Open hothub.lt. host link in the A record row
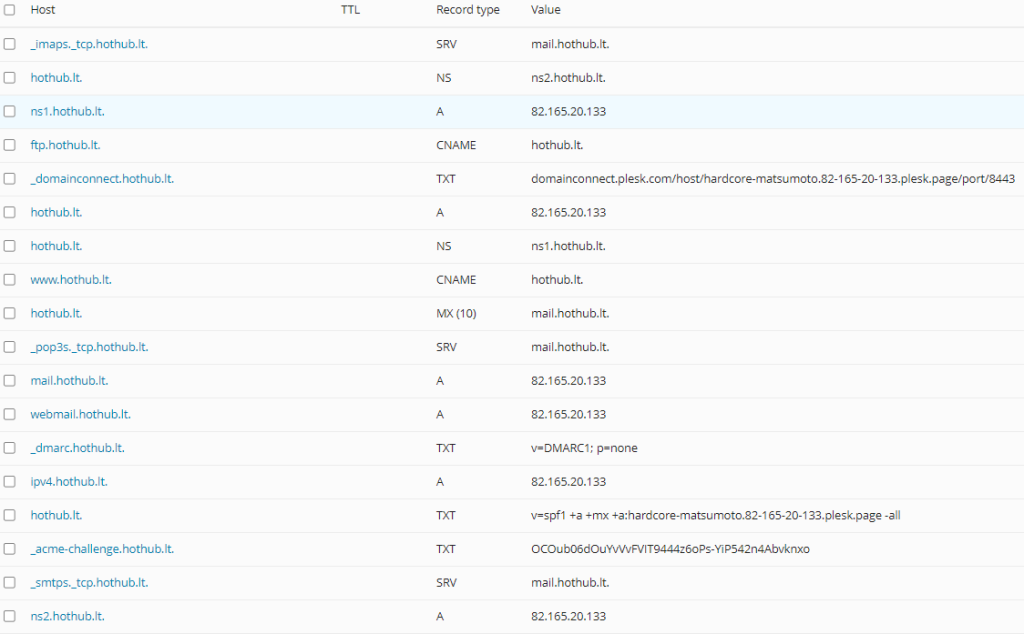 (x=56, y=212)
